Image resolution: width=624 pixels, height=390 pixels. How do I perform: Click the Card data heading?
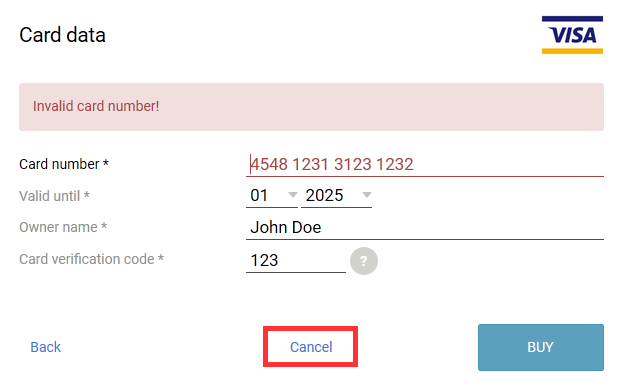coord(62,35)
